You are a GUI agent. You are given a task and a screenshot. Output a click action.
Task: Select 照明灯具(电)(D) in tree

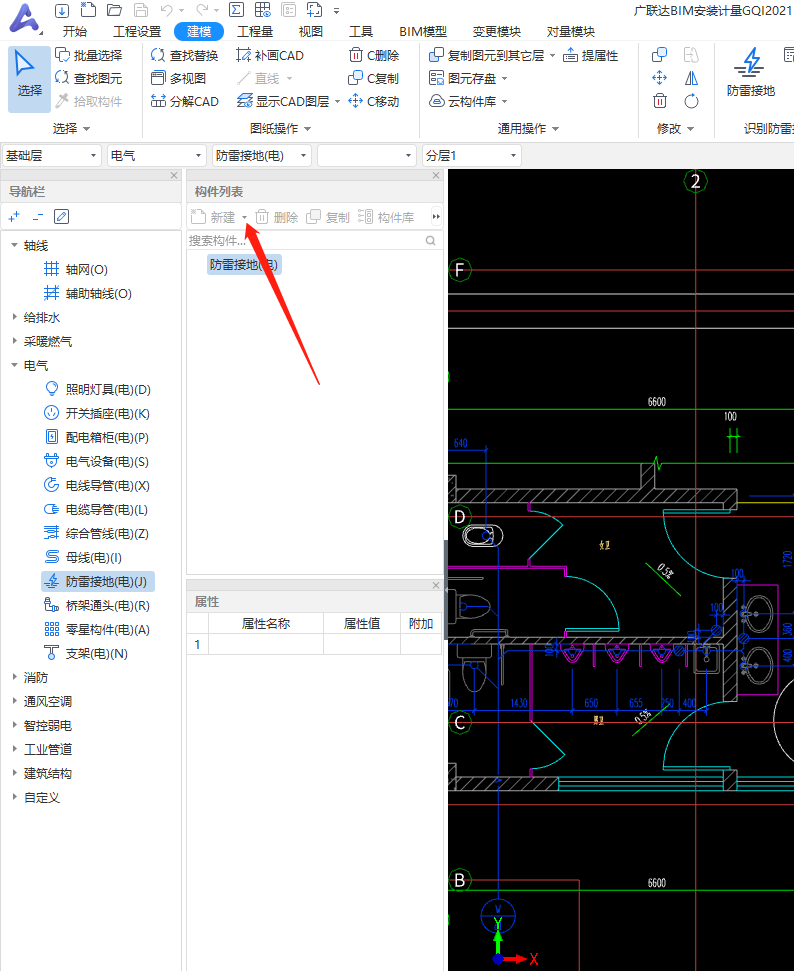98,389
